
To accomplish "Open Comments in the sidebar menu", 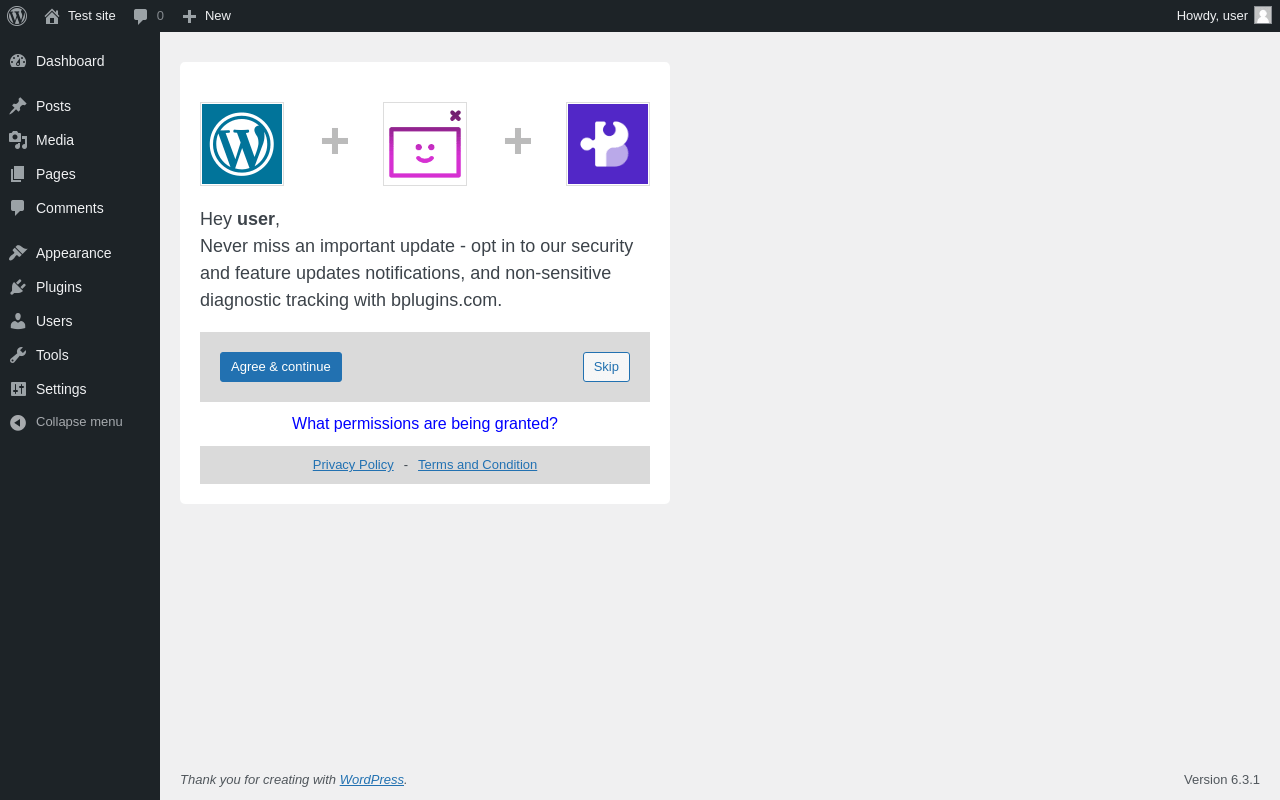I will pos(80,208).
